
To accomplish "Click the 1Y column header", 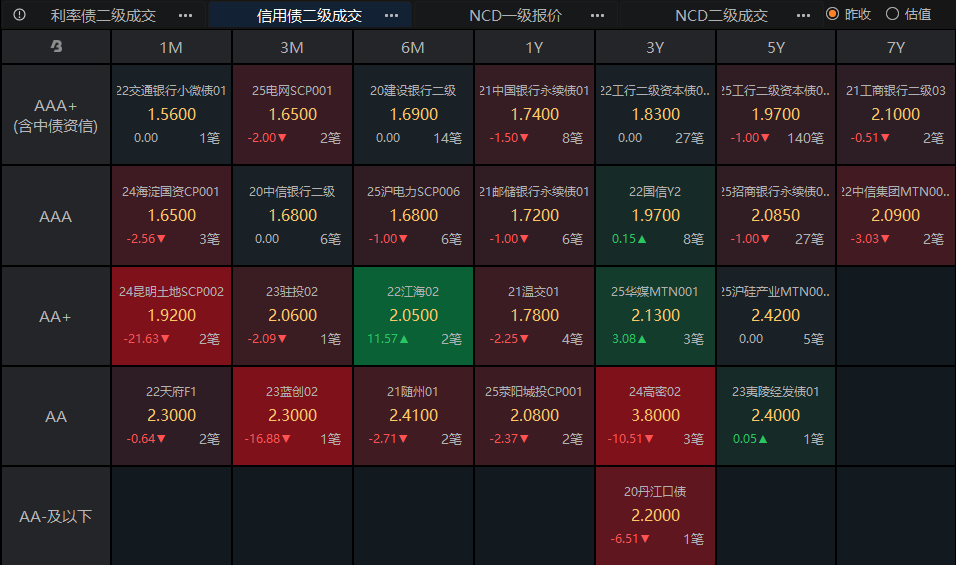I will [534, 47].
